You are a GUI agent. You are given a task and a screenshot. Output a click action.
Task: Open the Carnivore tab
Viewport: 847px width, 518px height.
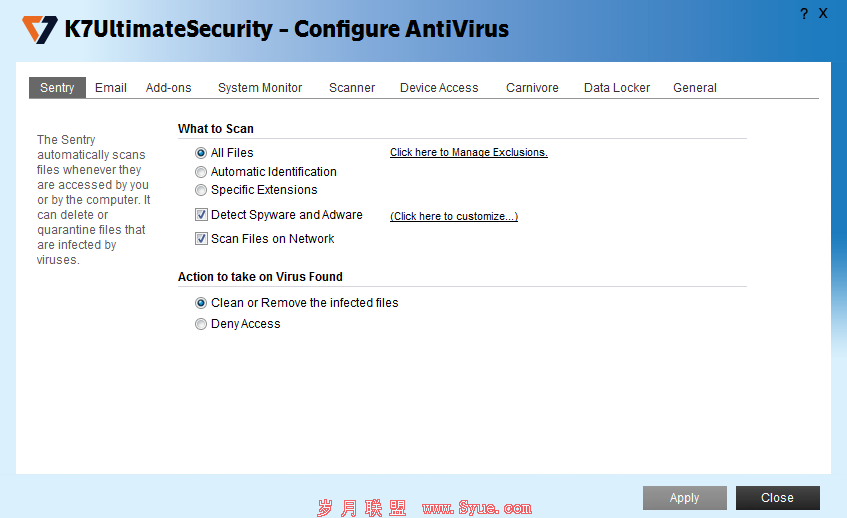pos(532,88)
